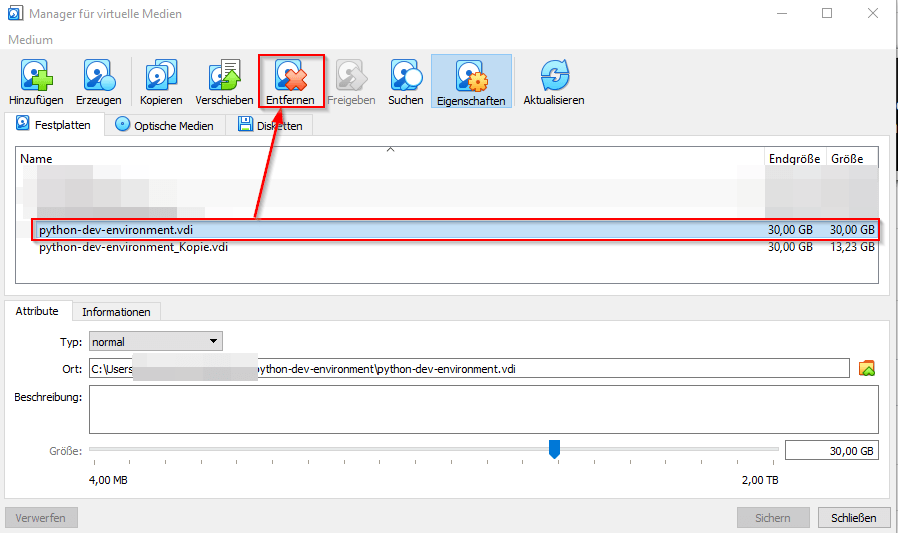Viewport: 898px width, 533px height.
Task: Click the Aktualisieren refresh icon
Action: tap(554, 76)
